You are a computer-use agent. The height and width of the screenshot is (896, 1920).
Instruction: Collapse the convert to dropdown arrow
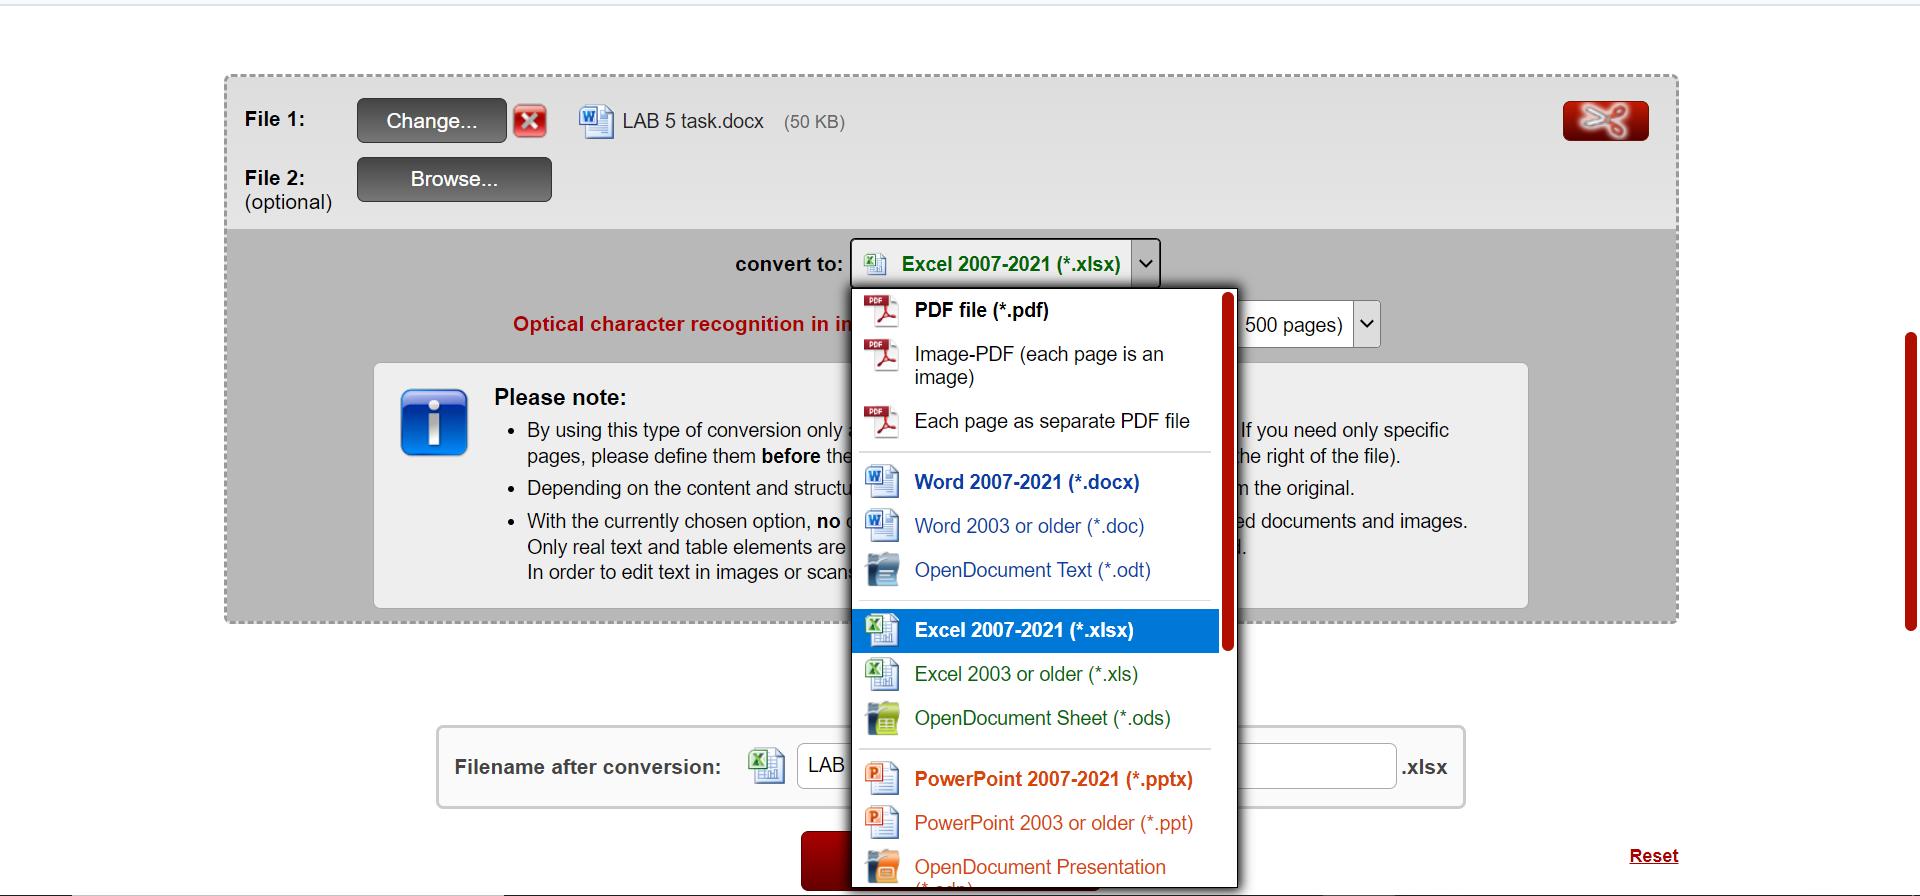(x=1146, y=264)
